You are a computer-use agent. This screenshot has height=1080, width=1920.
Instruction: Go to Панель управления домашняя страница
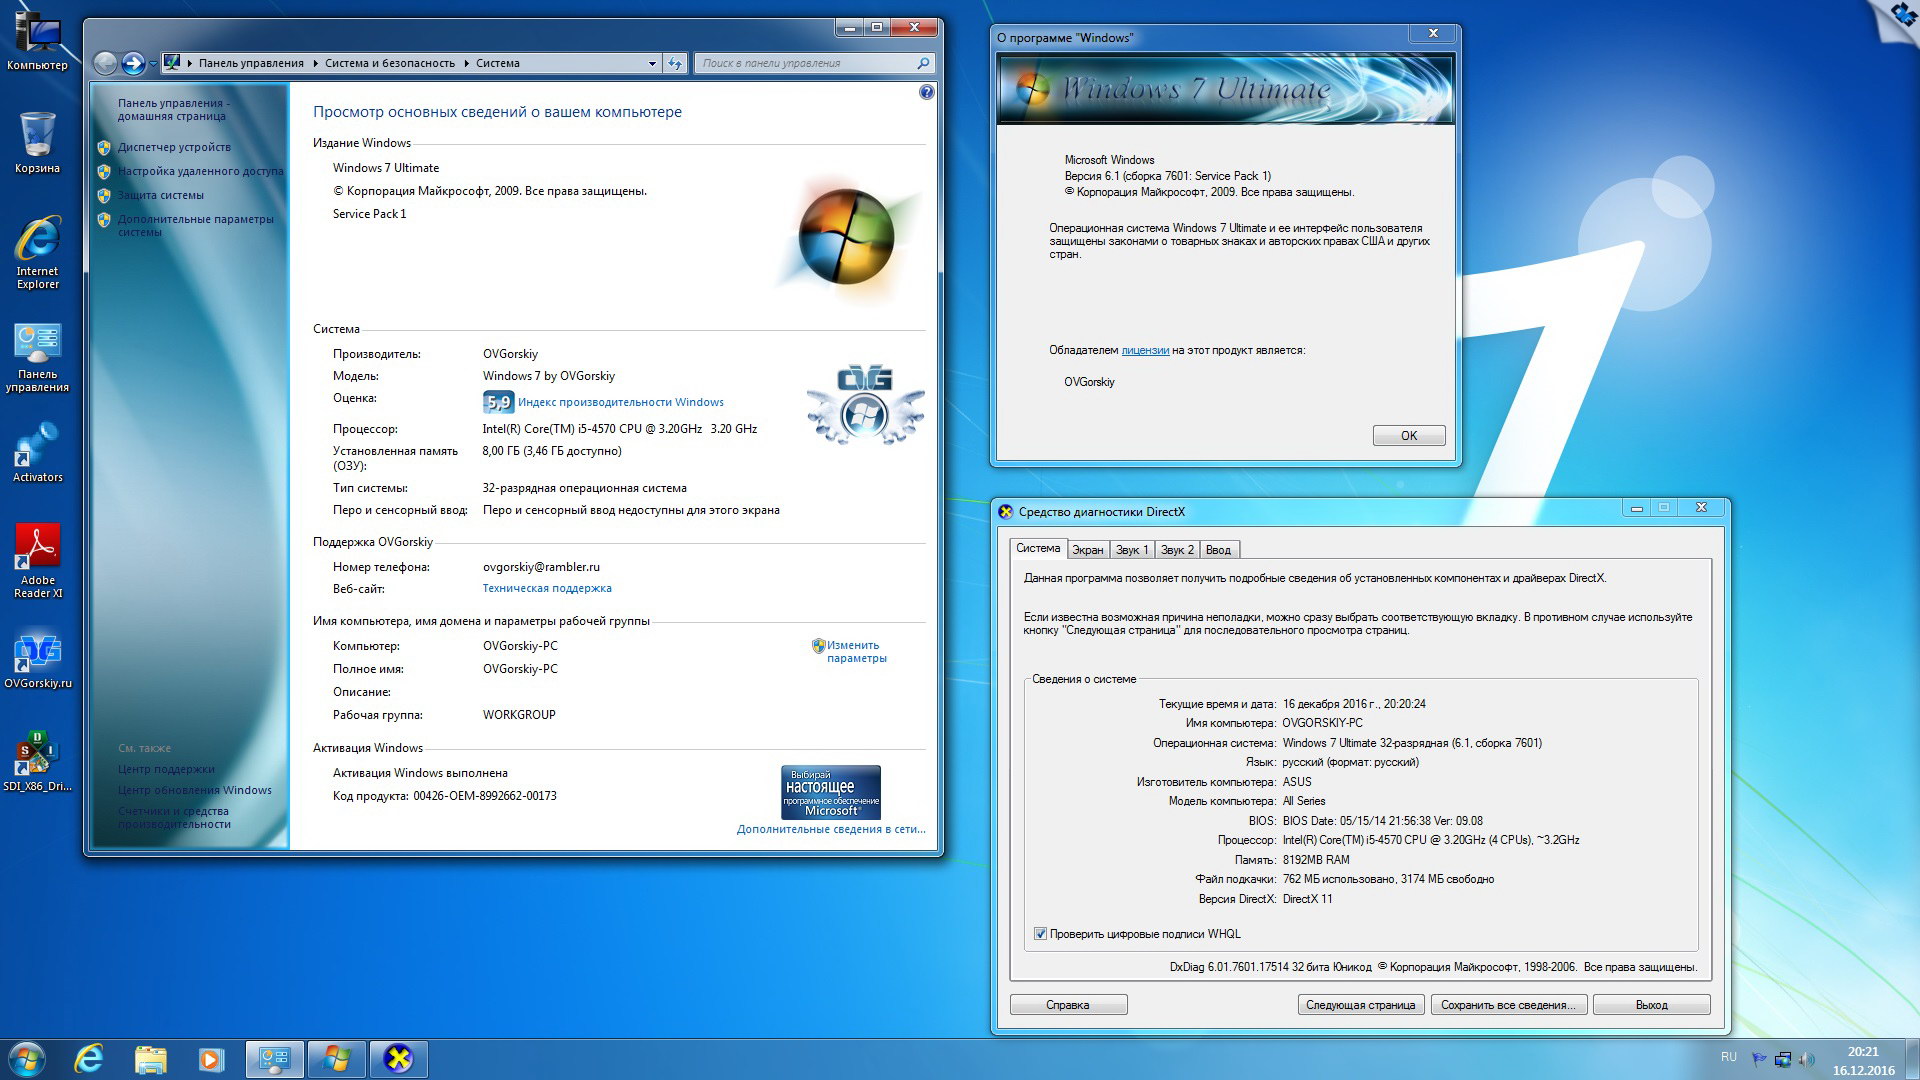pyautogui.click(x=173, y=109)
